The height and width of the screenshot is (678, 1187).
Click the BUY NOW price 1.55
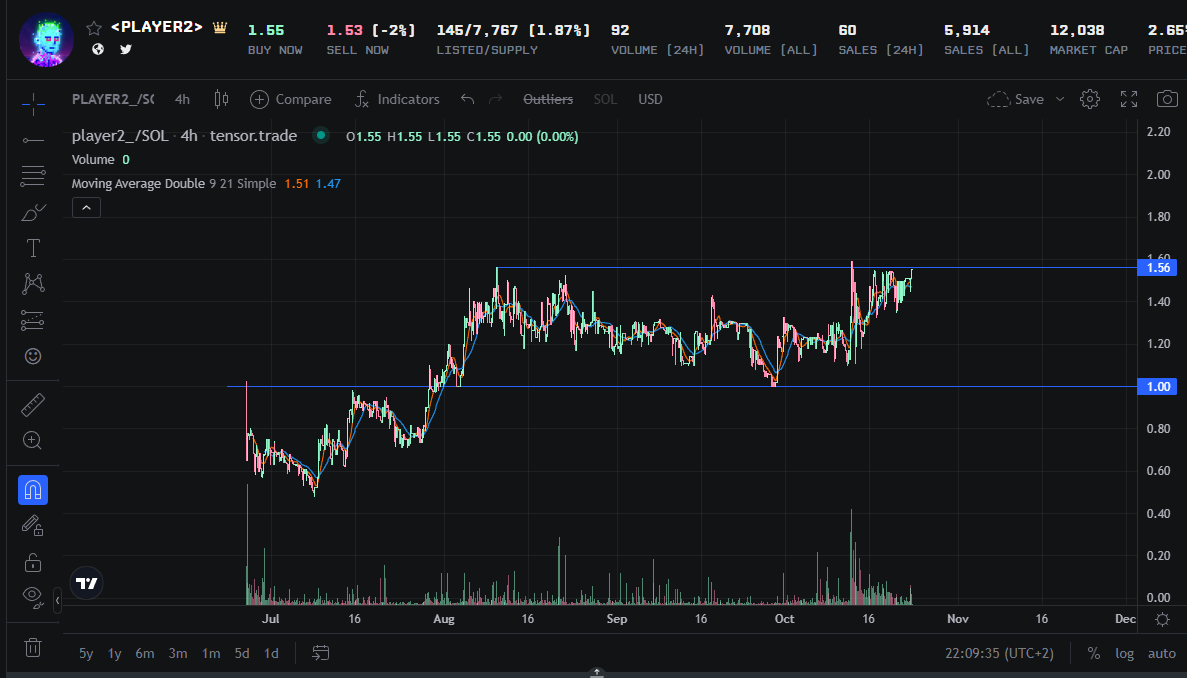[x=266, y=30]
